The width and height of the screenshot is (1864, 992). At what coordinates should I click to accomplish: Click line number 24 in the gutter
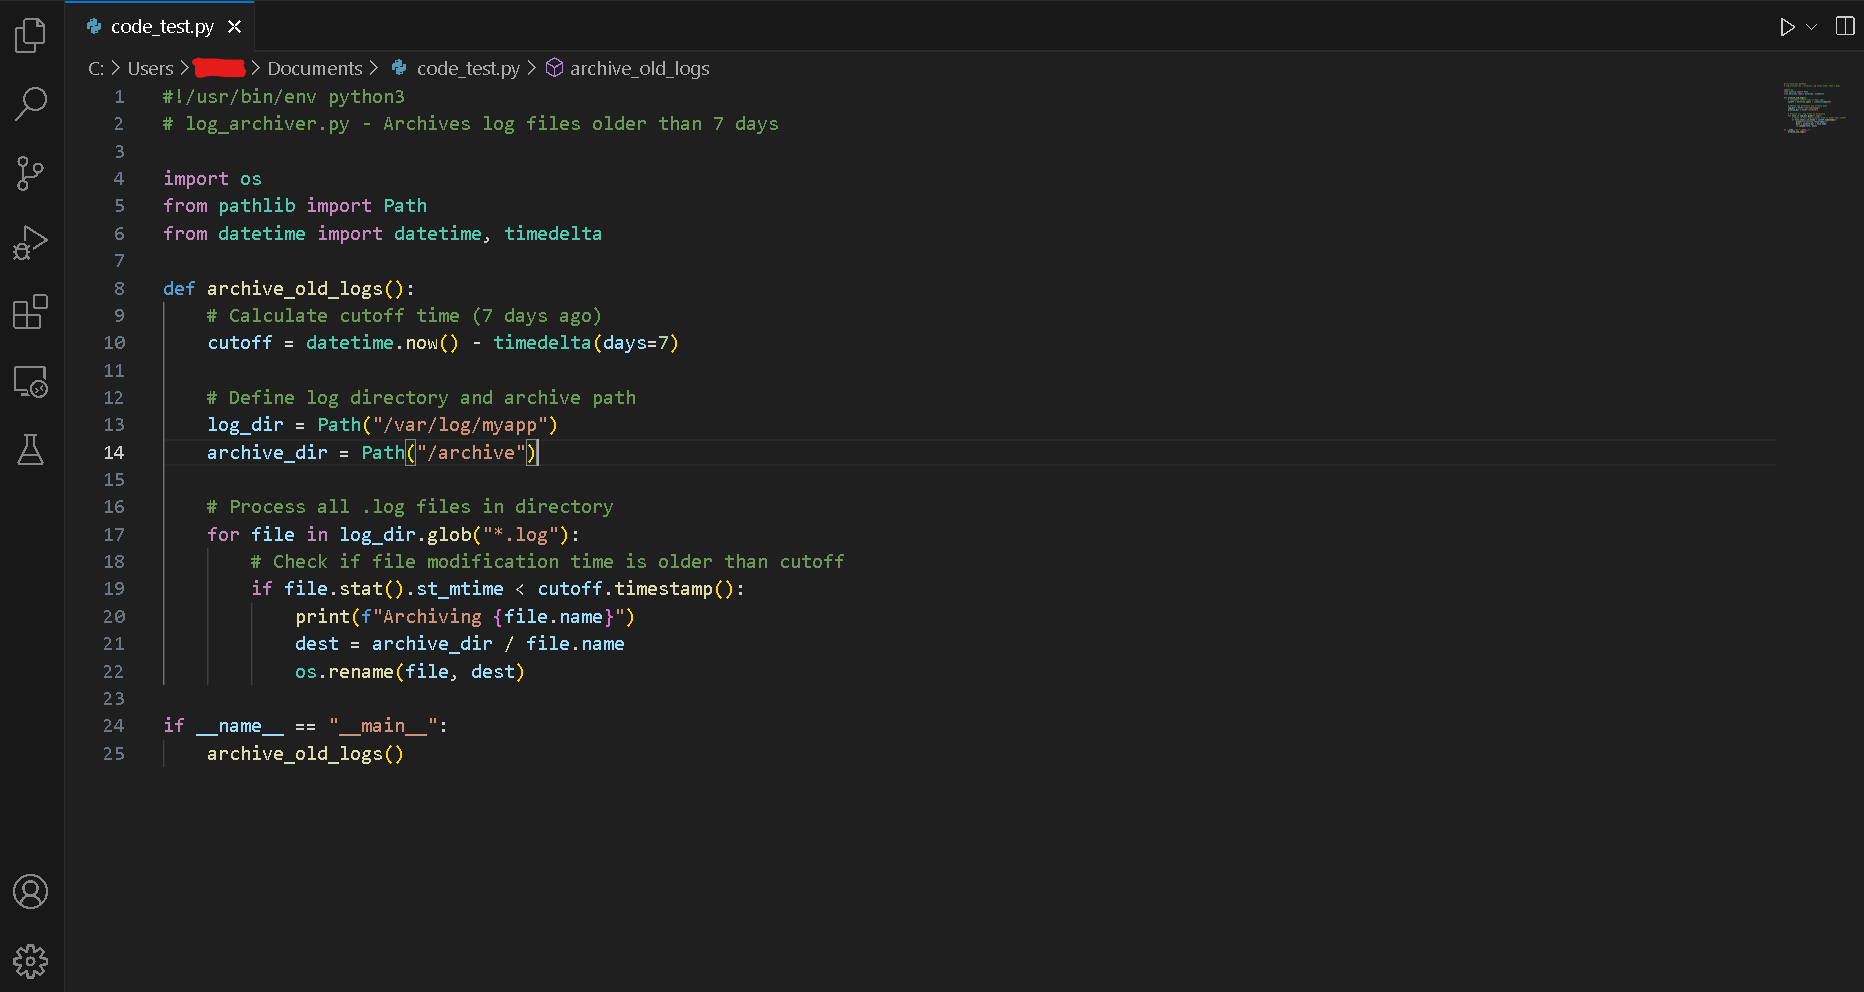point(114,726)
